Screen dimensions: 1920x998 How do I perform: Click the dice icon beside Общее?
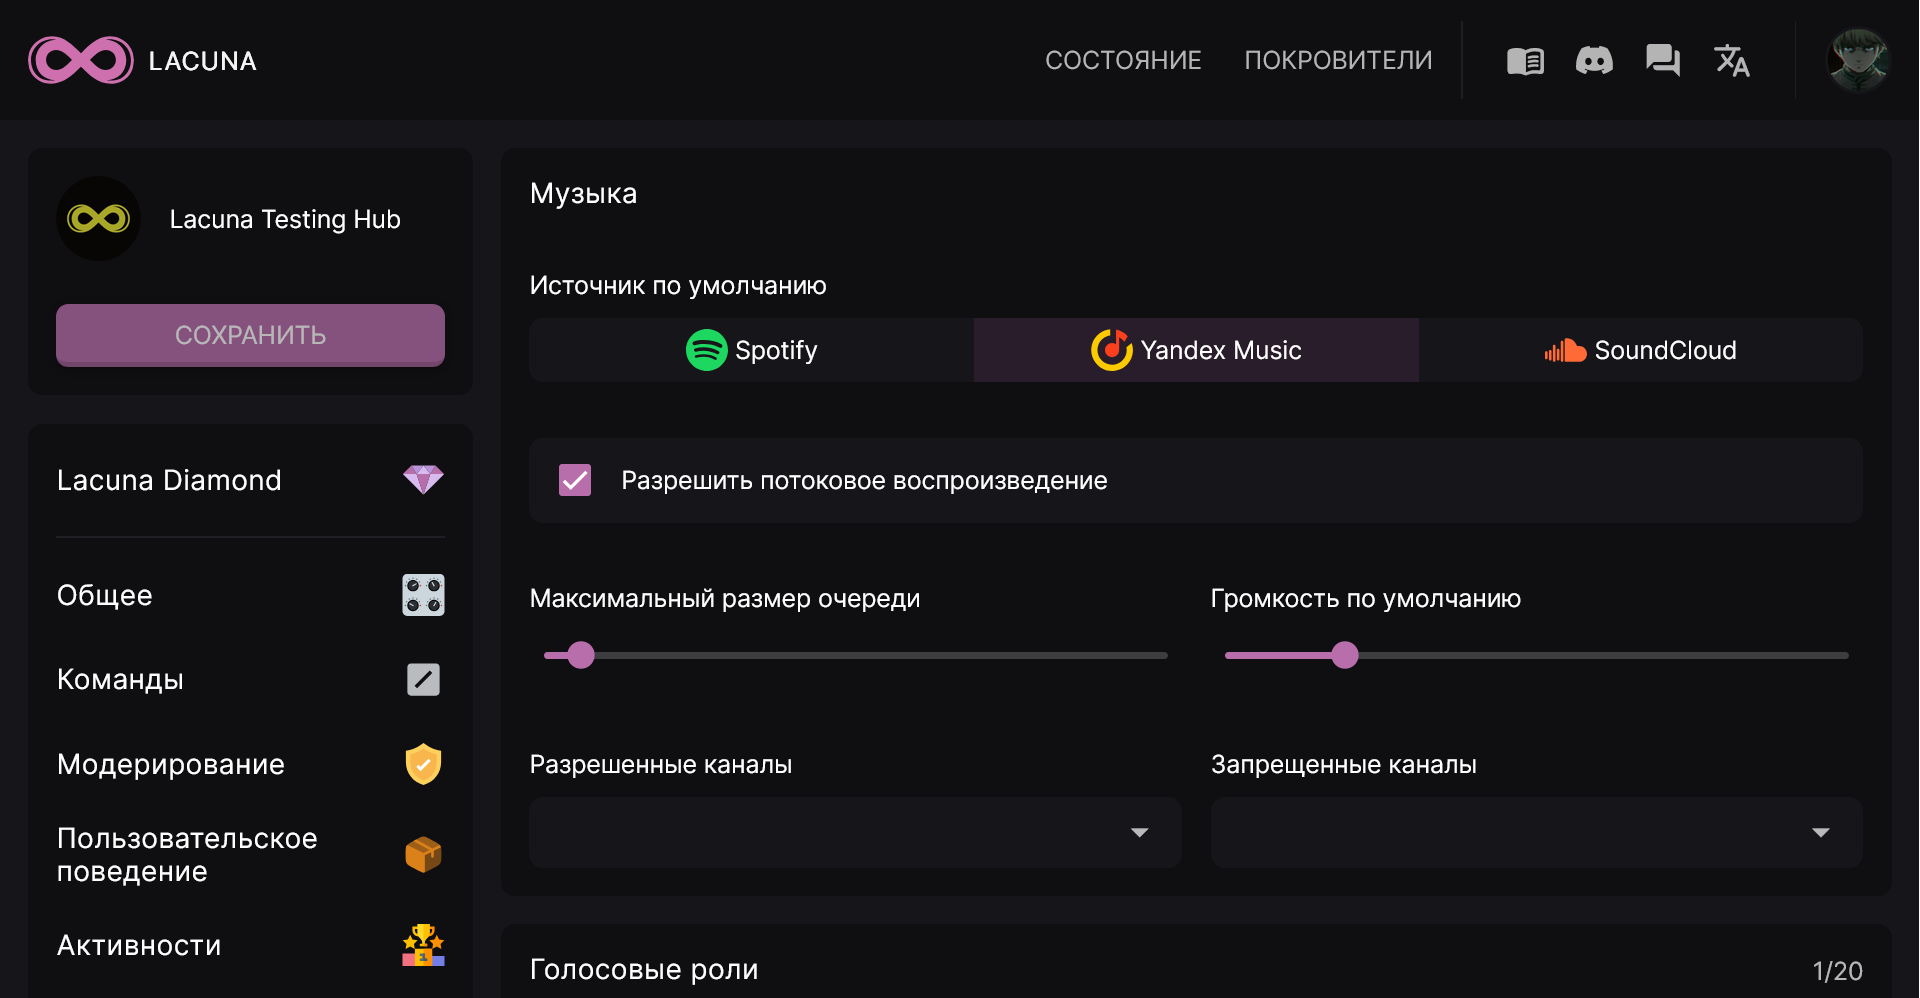tap(423, 595)
